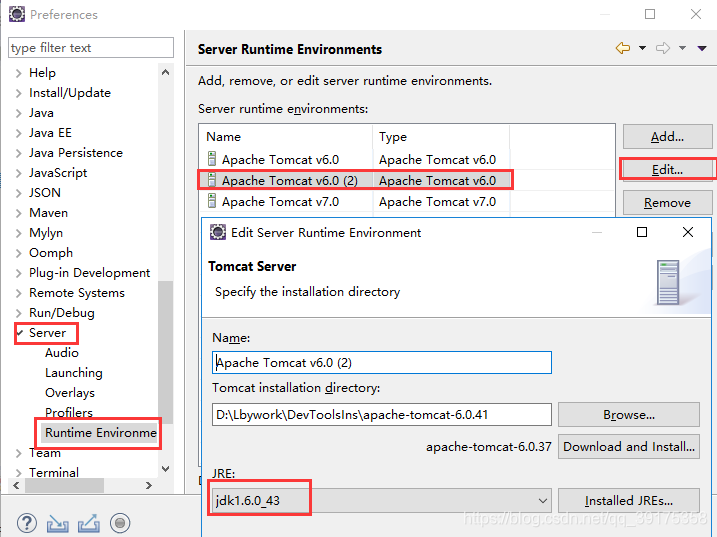Expand the Java tree node
The width and height of the screenshot is (717, 537).
pos(19,113)
